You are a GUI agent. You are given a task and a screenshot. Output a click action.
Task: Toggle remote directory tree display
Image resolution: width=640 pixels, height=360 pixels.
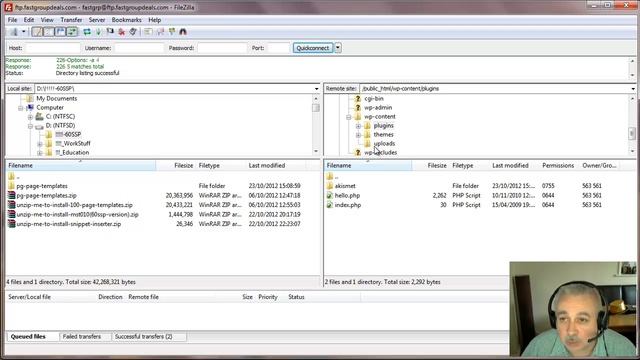click(x=60, y=32)
